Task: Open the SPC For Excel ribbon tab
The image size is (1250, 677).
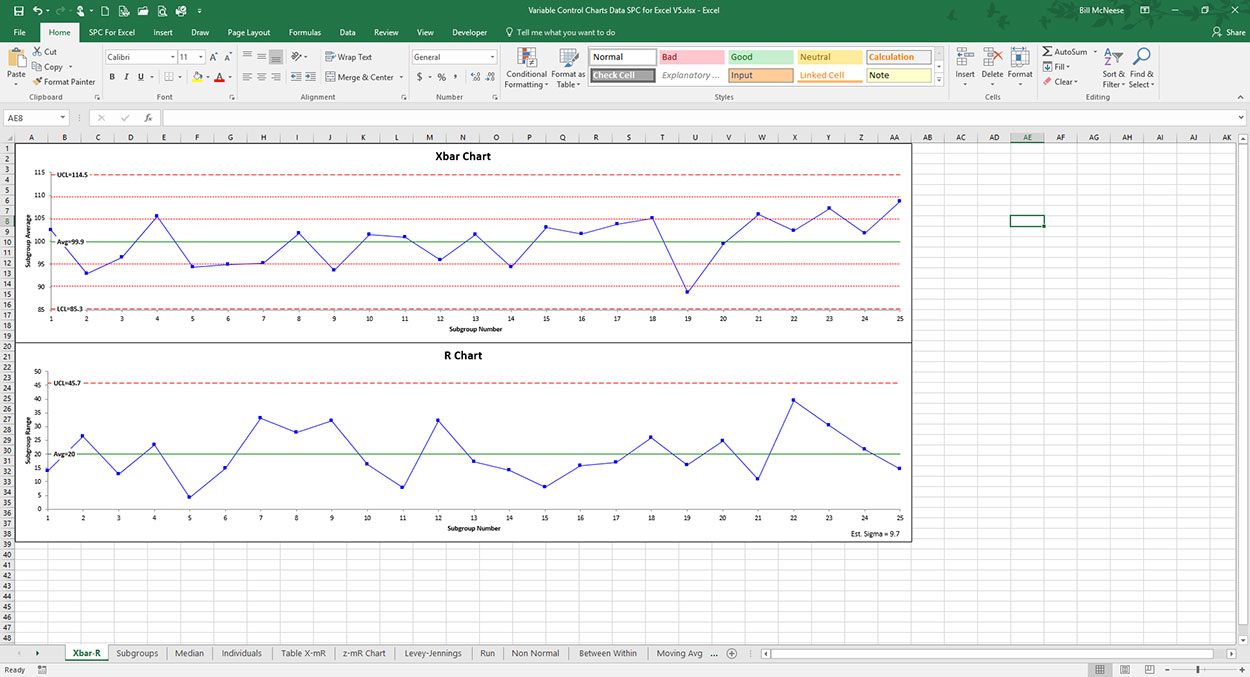Action: click(x=110, y=31)
